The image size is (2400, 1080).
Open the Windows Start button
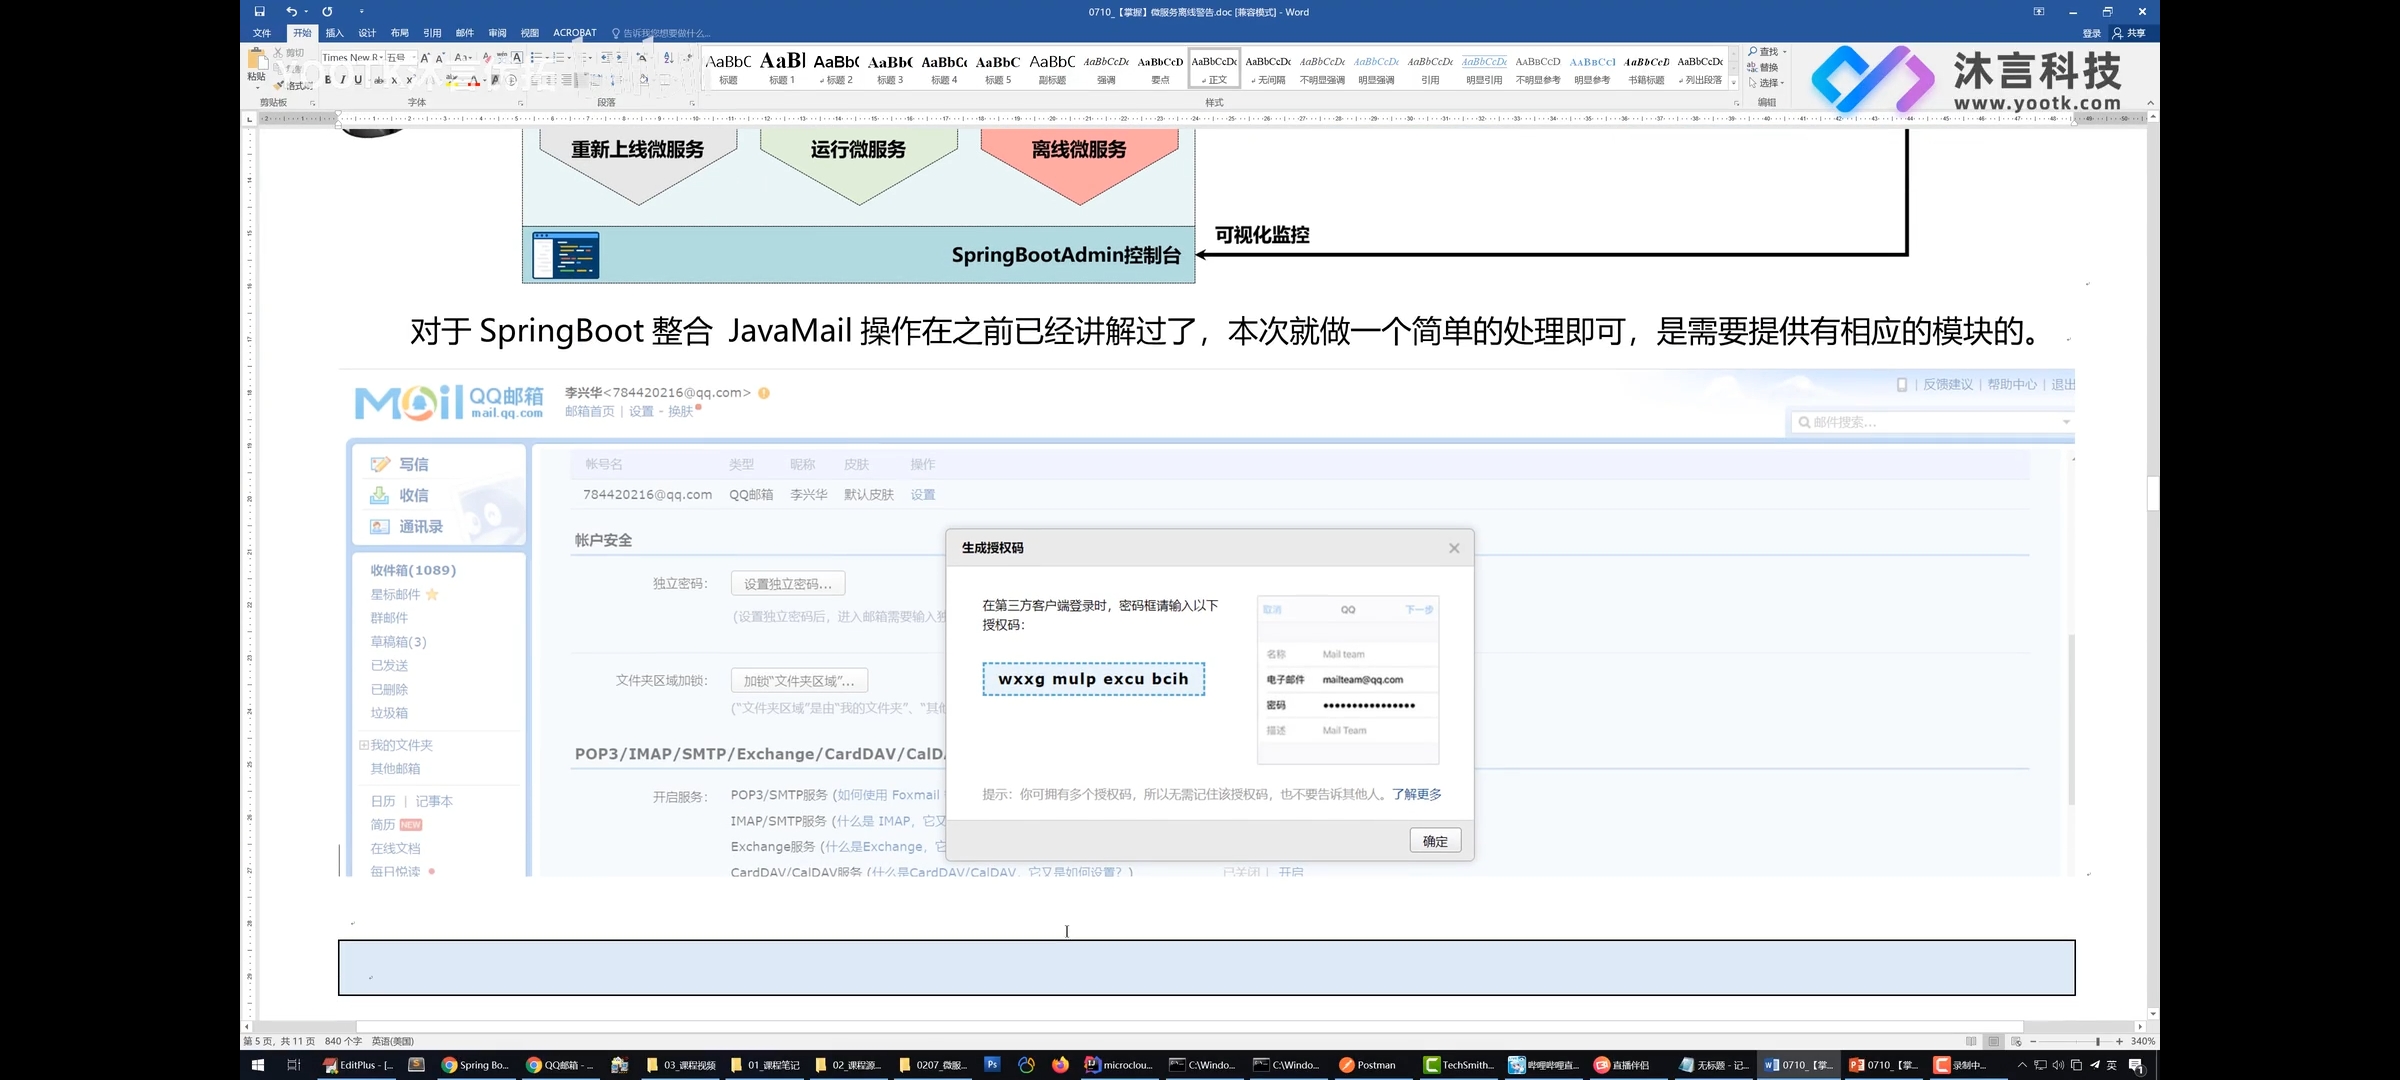tap(258, 1065)
